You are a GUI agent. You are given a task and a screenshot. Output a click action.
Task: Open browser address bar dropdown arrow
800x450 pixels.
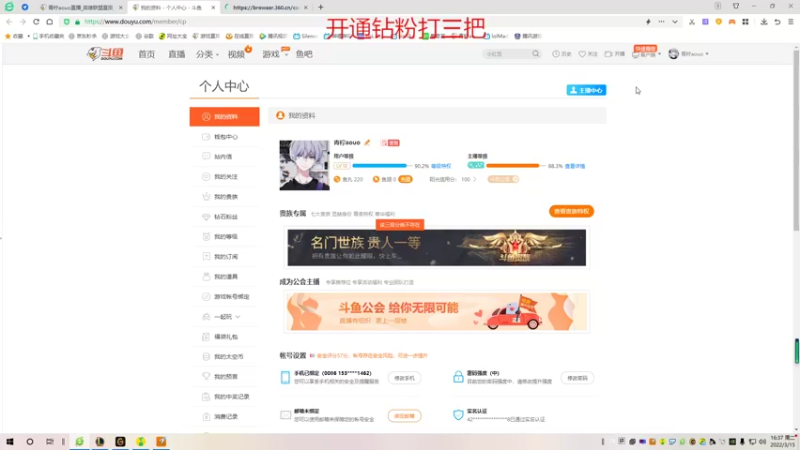tap(674, 22)
